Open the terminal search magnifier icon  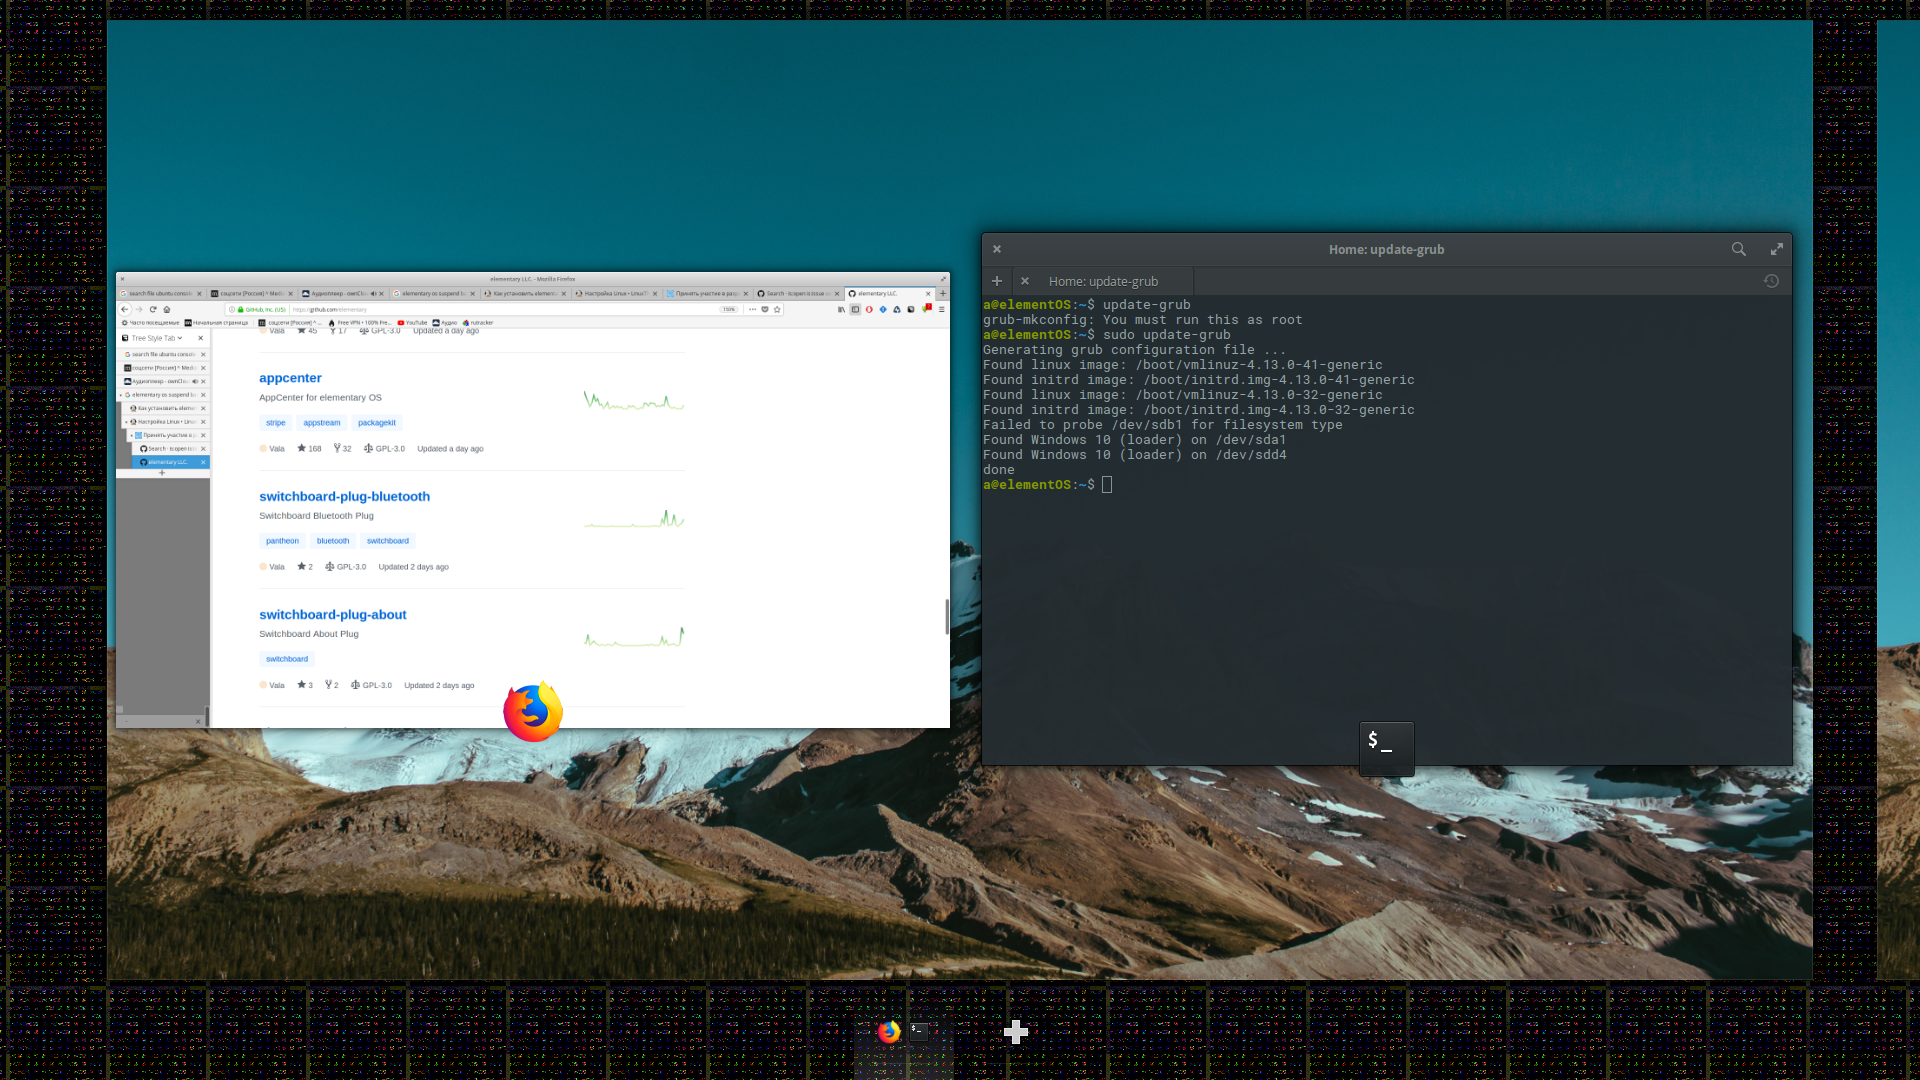[x=1738, y=249]
